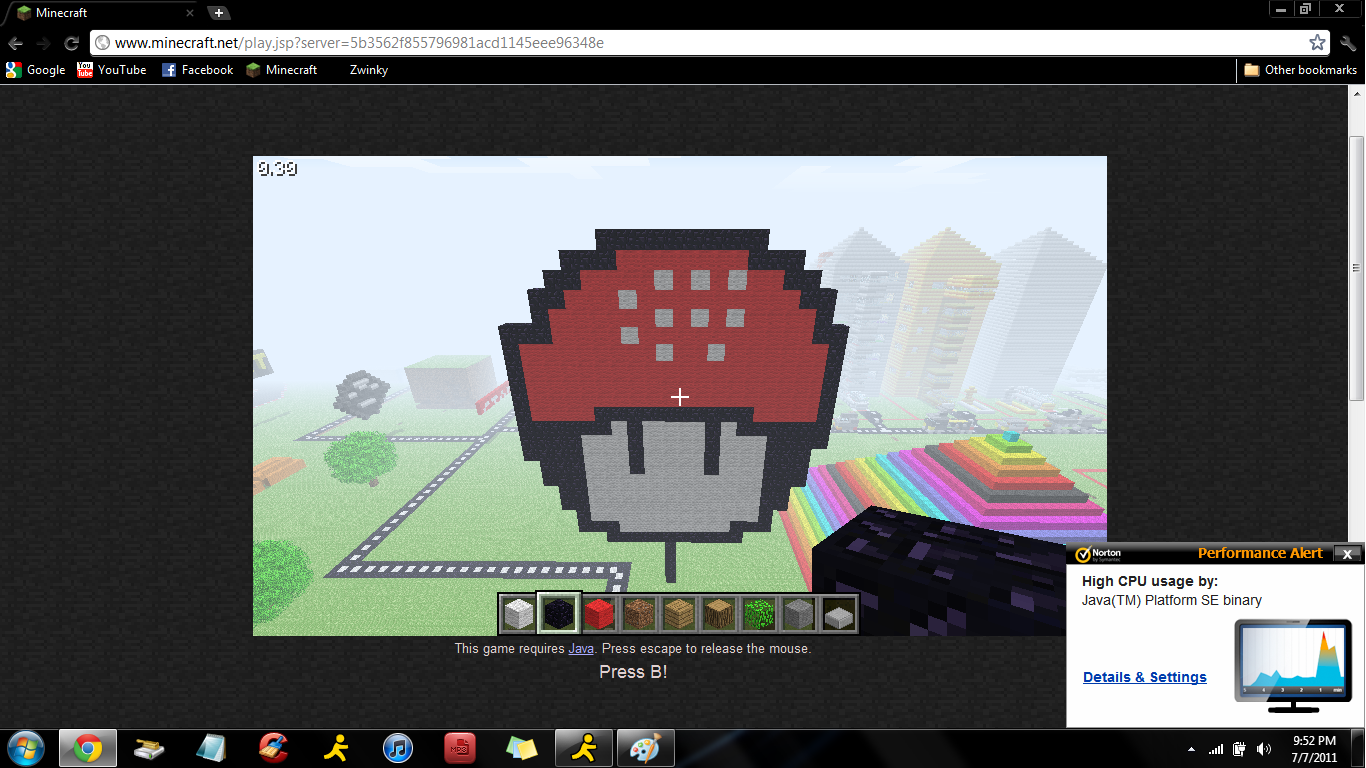
Task: Select the gray stone block in hotbar
Action: pos(799,614)
